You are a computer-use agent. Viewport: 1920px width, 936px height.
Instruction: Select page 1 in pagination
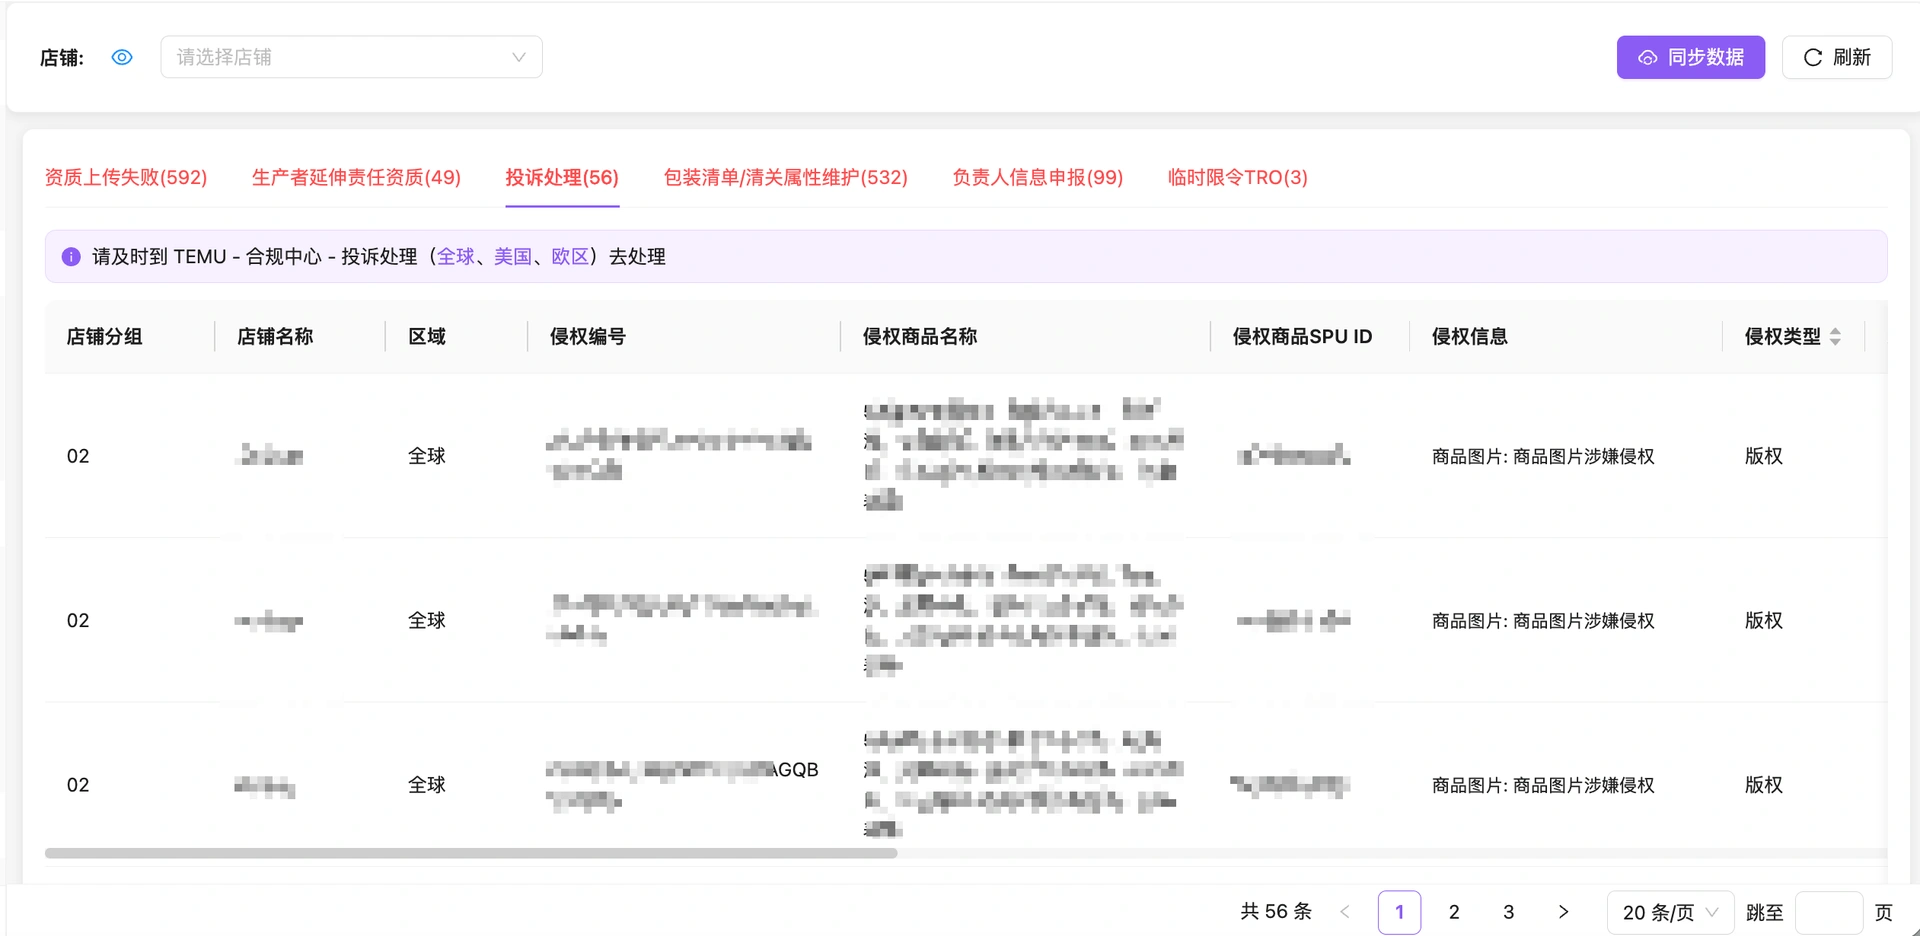click(x=1399, y=912)
